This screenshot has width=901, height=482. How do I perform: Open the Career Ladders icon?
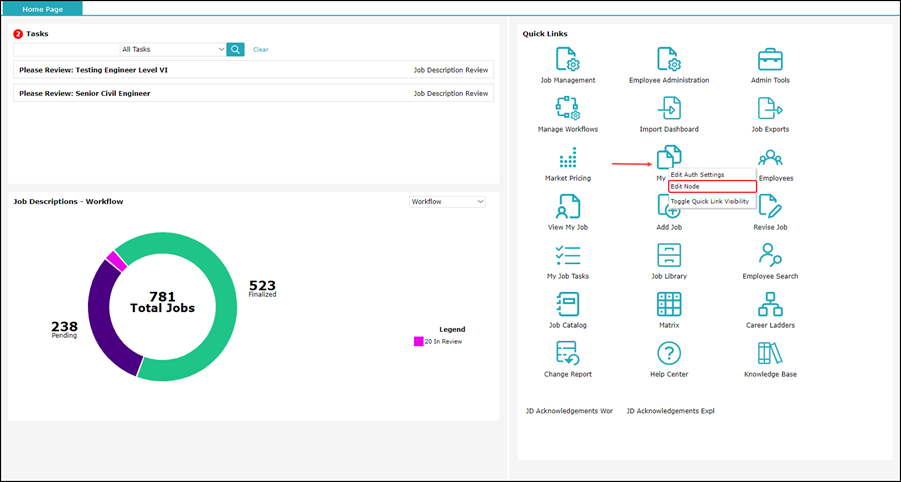770,304
